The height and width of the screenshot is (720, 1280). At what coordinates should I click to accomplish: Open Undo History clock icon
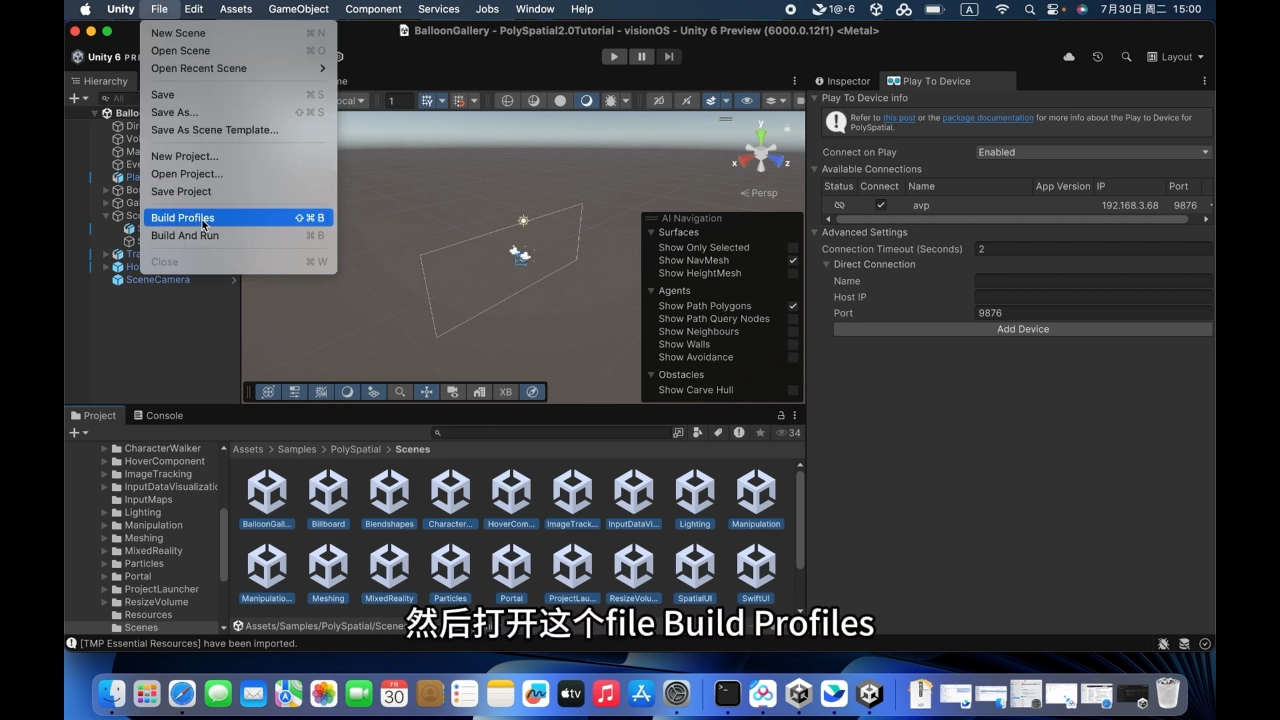click(1098, 57)
